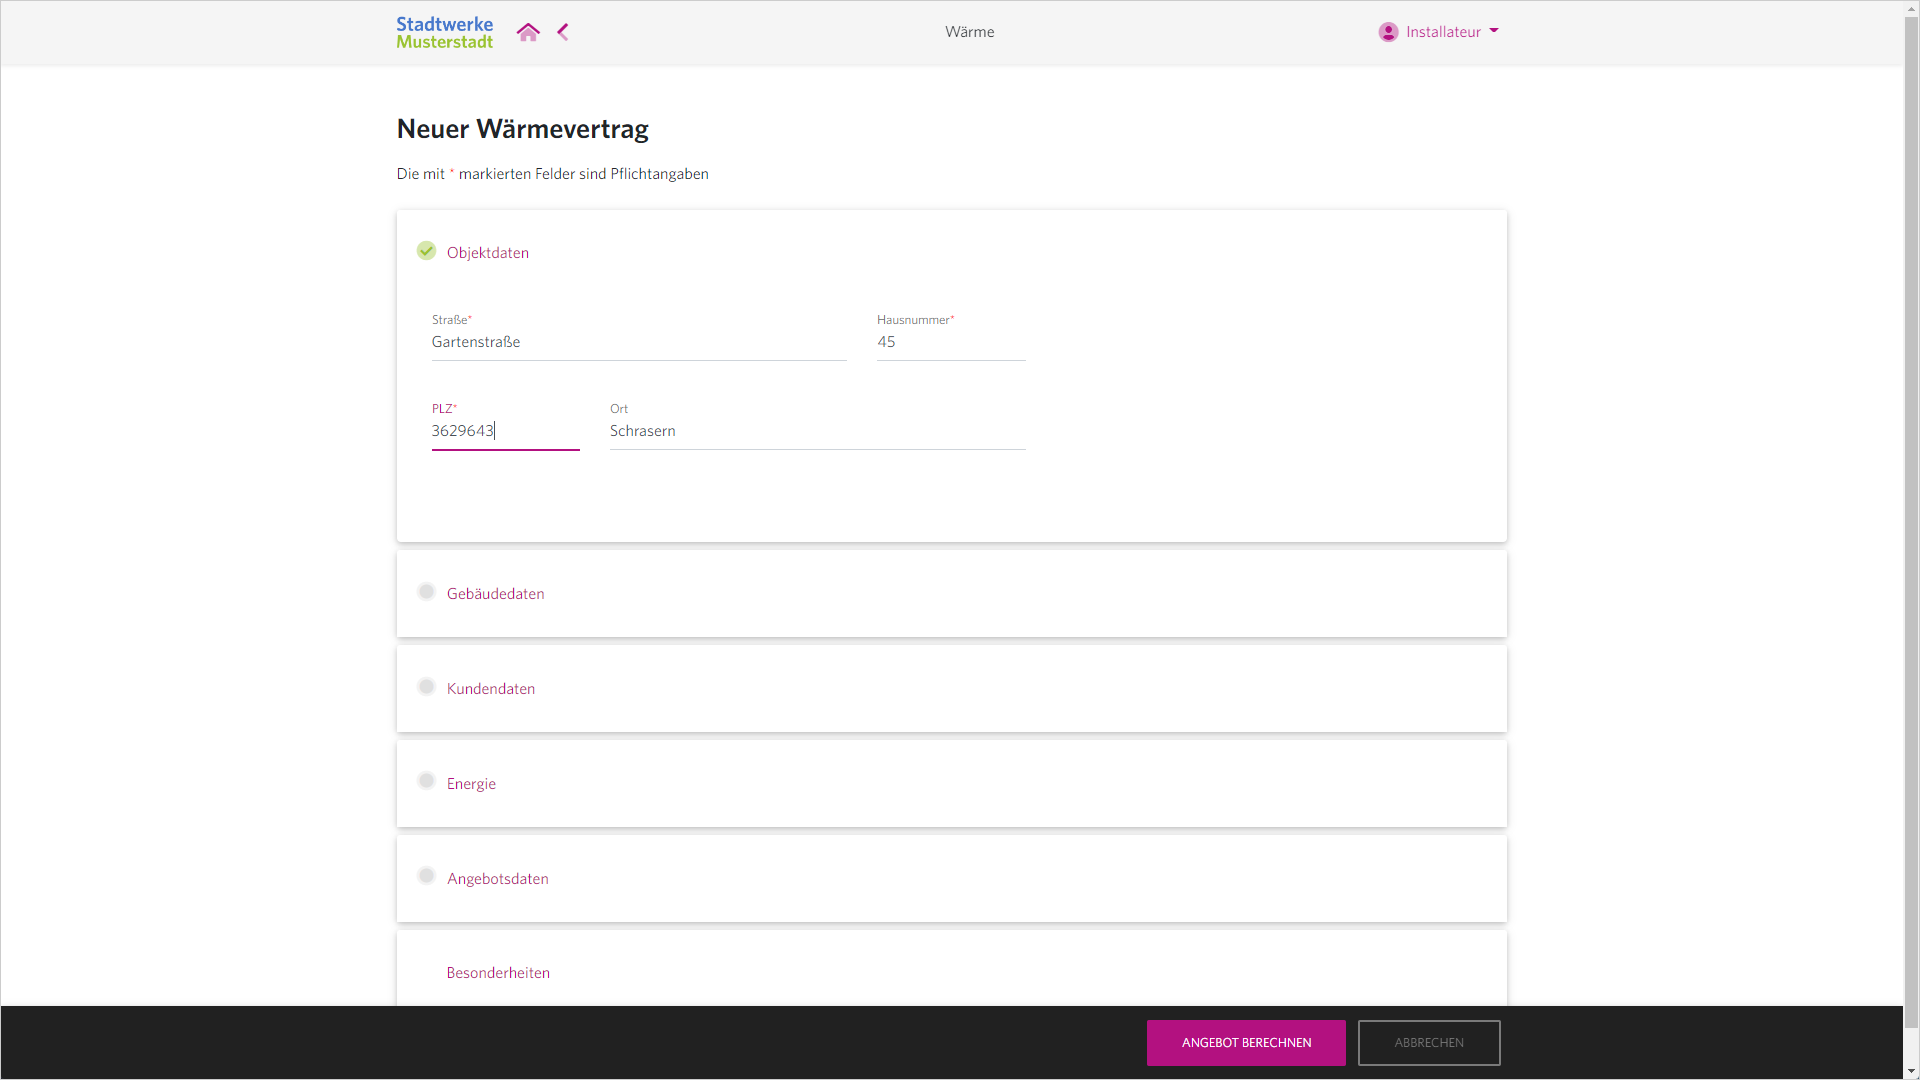
Task: Click the Hausnummer input field
Action: coord(950,342)
